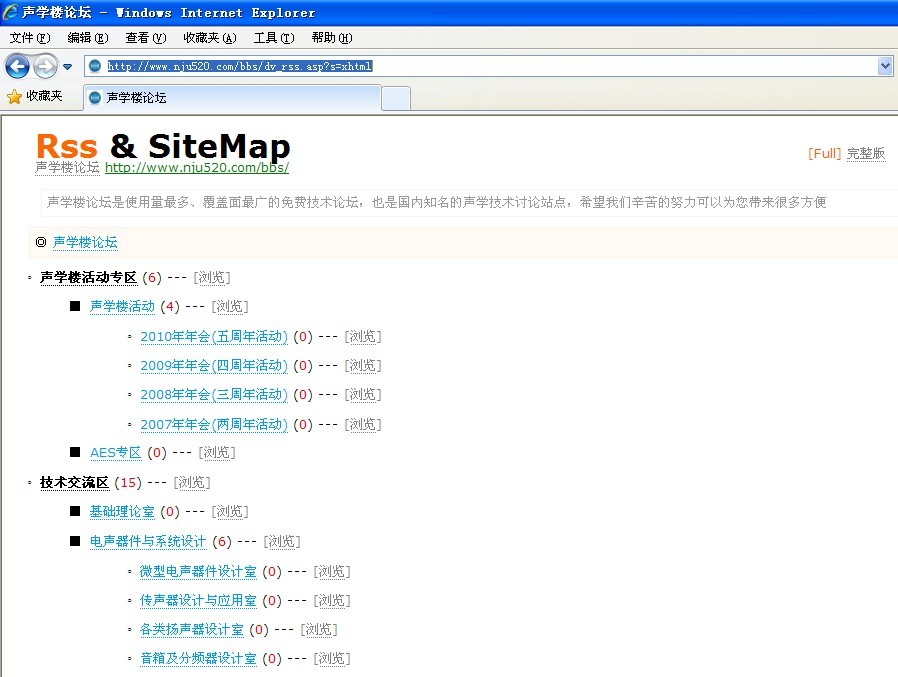
Task: Click the browser Forward arrow button
Action: (45, 66)
